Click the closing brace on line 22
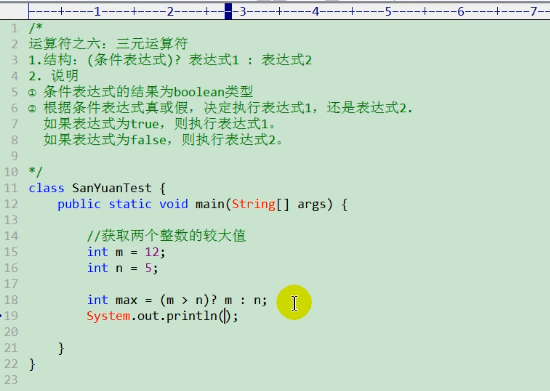 (x=32, y=364)
